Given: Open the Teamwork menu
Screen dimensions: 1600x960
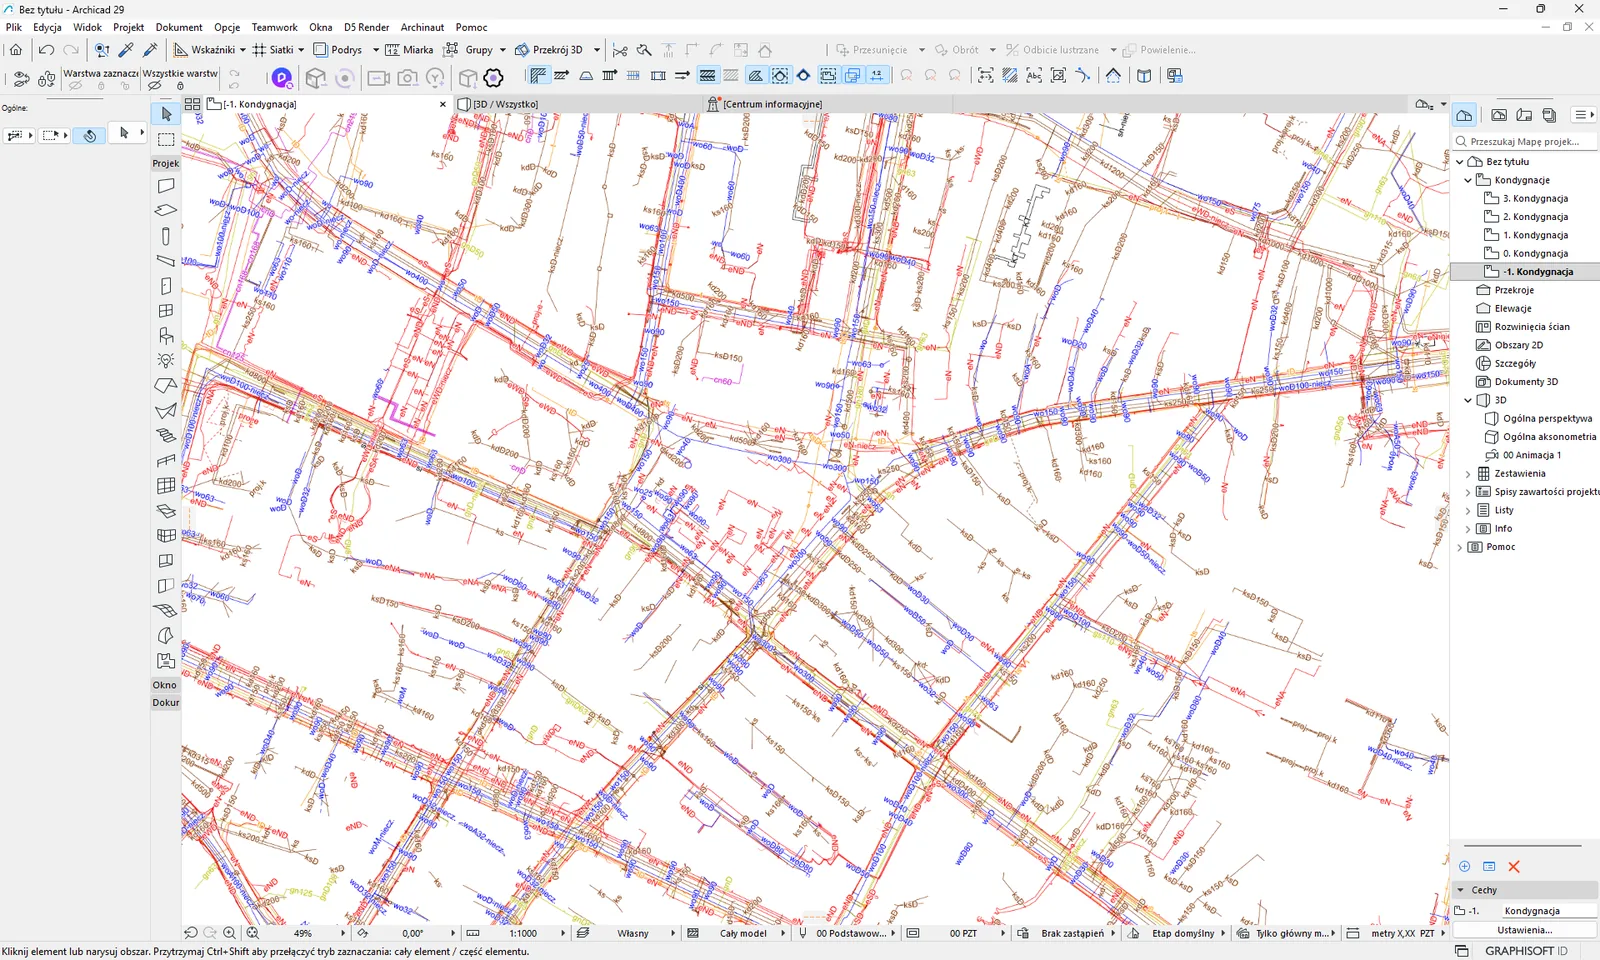Looking at the screenshot, I should point(274,27).
